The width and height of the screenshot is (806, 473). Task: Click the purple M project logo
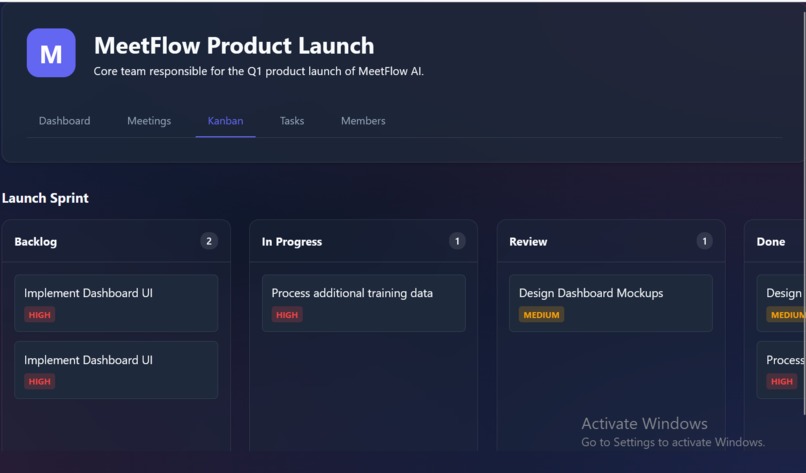51,53
